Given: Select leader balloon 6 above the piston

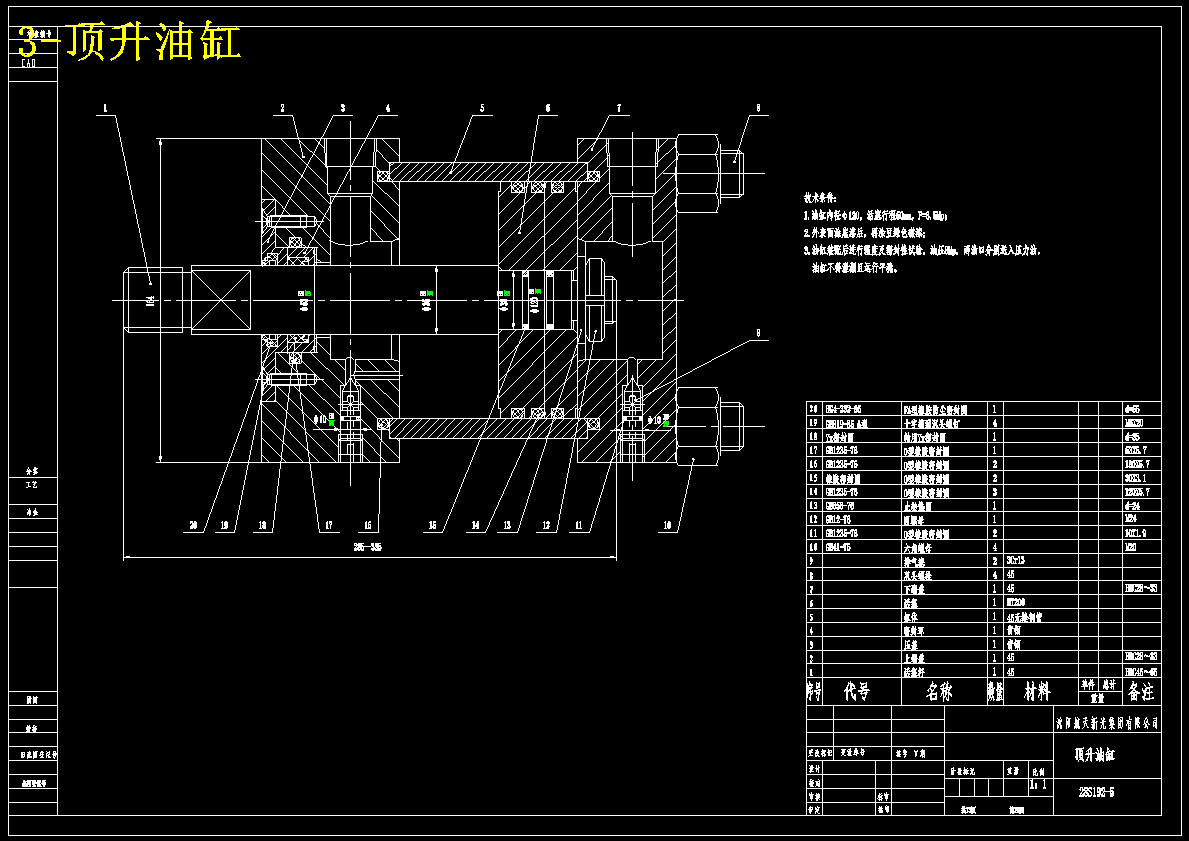Looking at the screenshot, I should click(x=548, y=108).
